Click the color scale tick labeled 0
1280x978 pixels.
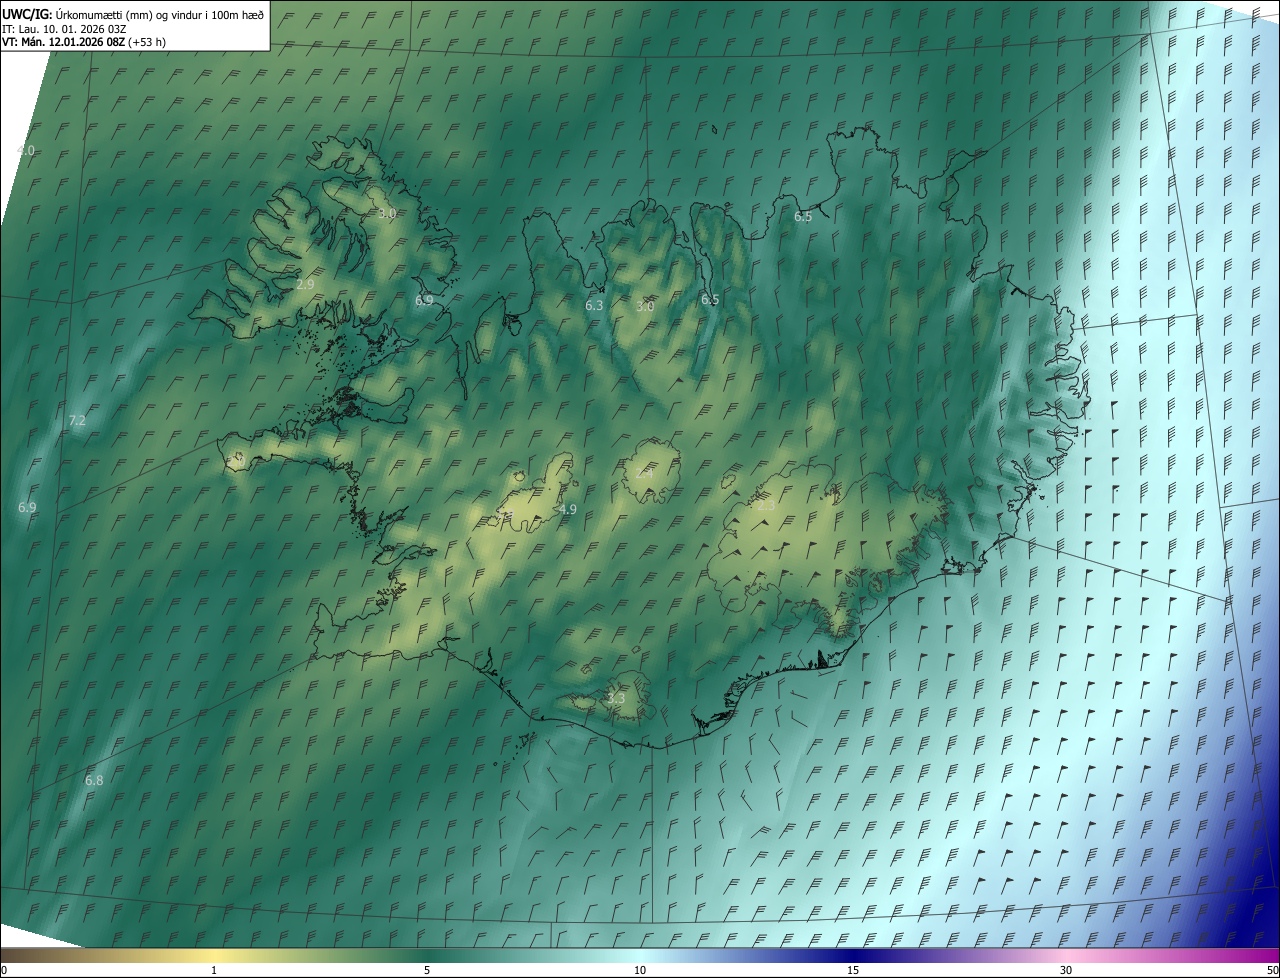(4, 970)
